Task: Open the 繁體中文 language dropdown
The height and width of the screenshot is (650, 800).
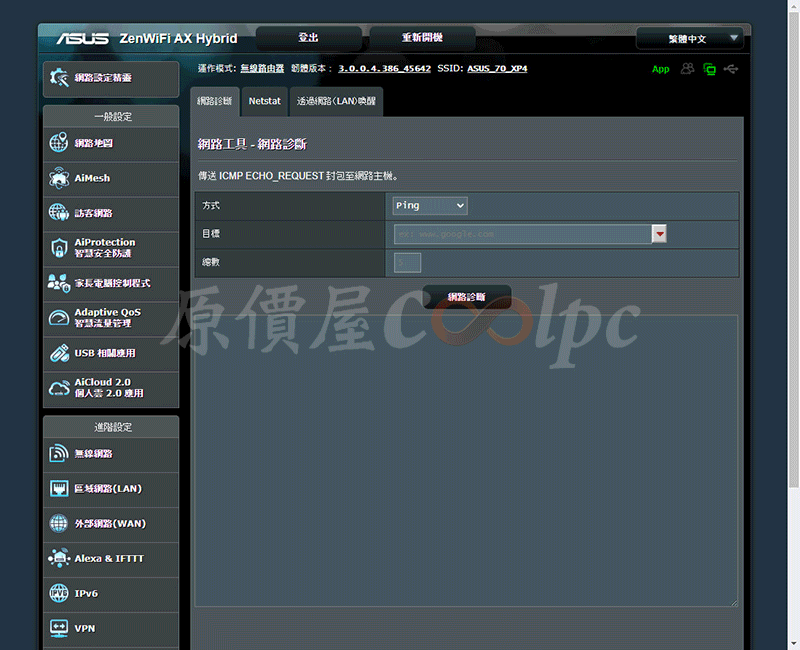Action: pyautogui.click(x=690, y=39)
